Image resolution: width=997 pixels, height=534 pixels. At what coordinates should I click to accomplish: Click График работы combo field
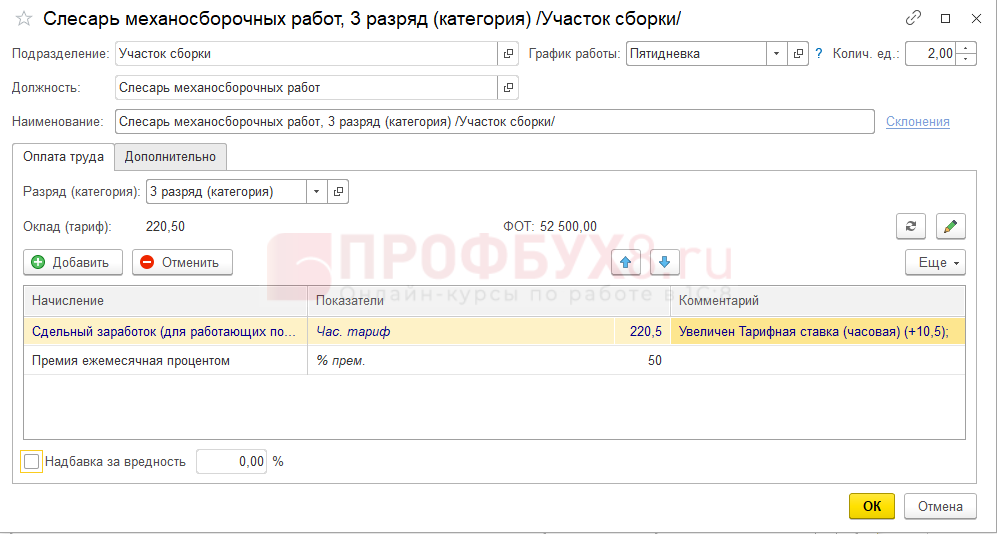[x=696, y=54]
